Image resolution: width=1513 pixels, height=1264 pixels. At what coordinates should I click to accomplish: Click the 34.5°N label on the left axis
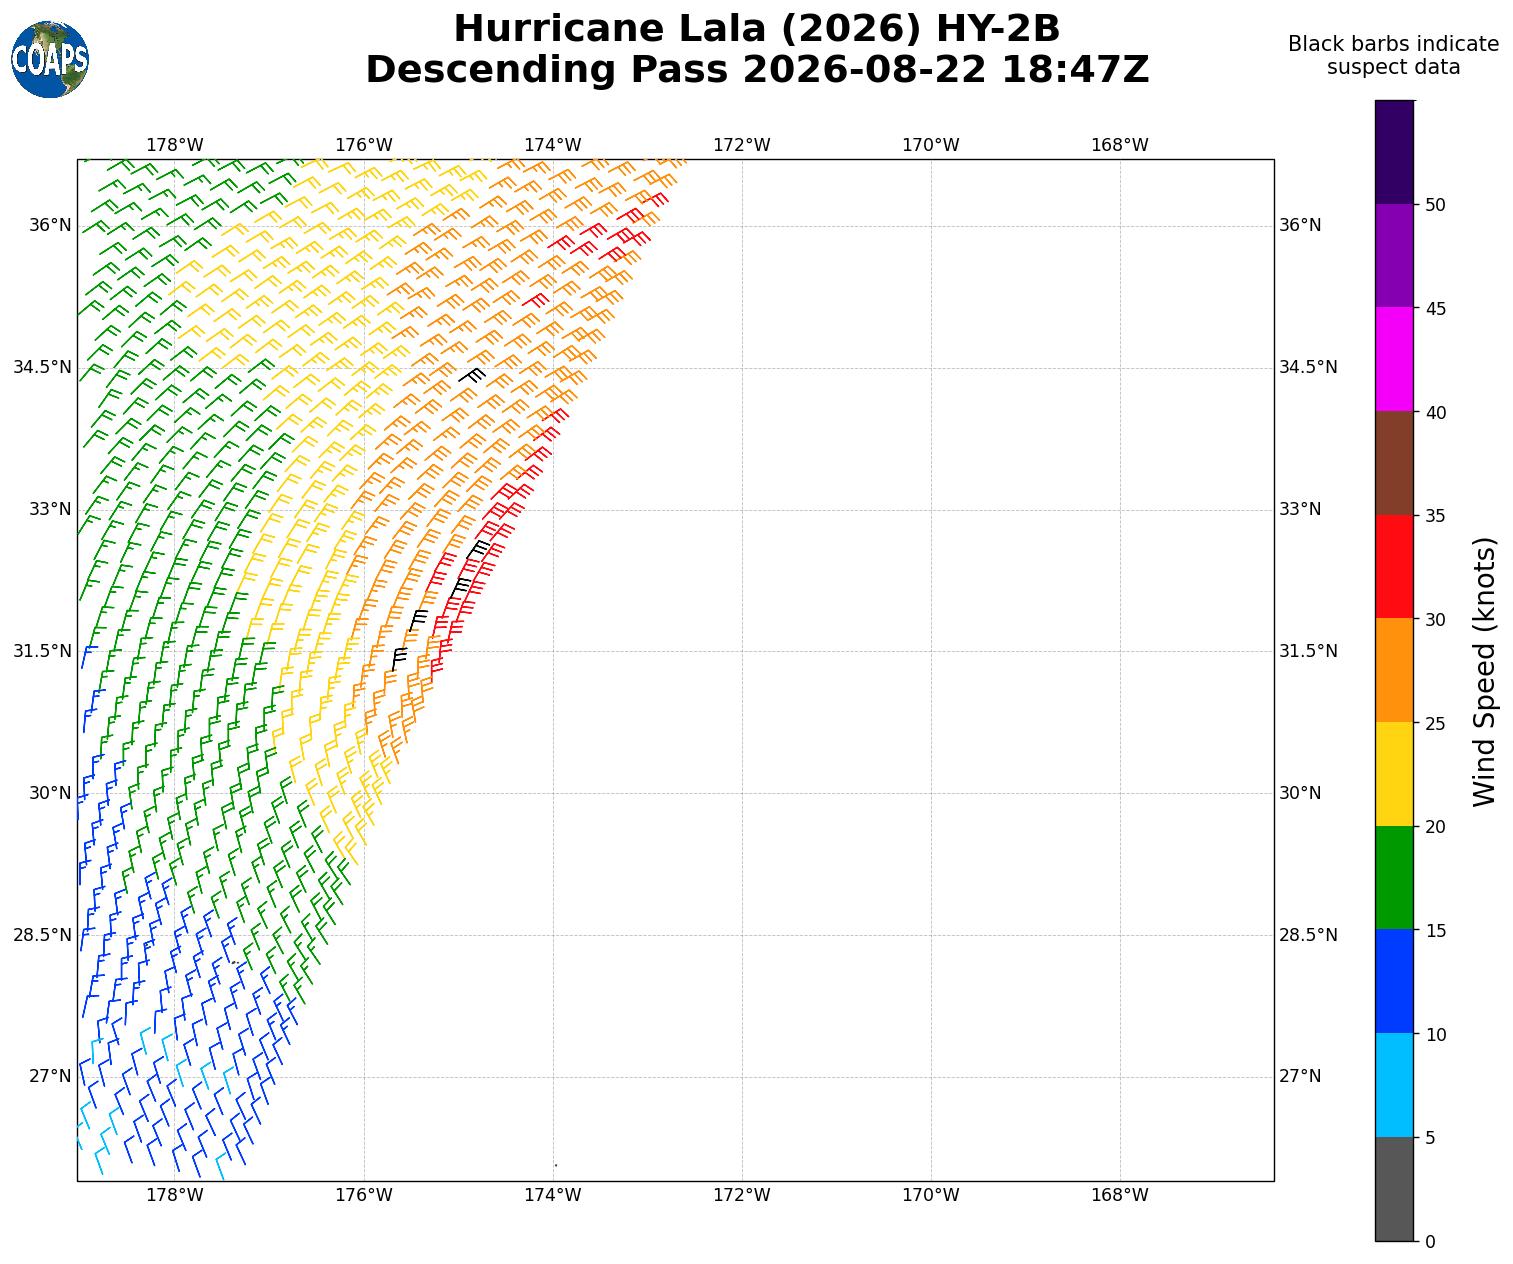[42, 367]
